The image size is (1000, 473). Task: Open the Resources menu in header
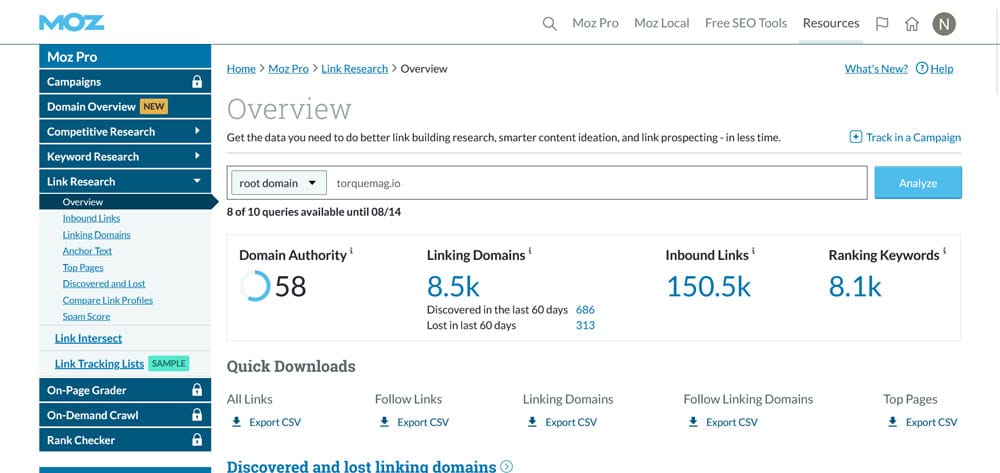(830, 23)
